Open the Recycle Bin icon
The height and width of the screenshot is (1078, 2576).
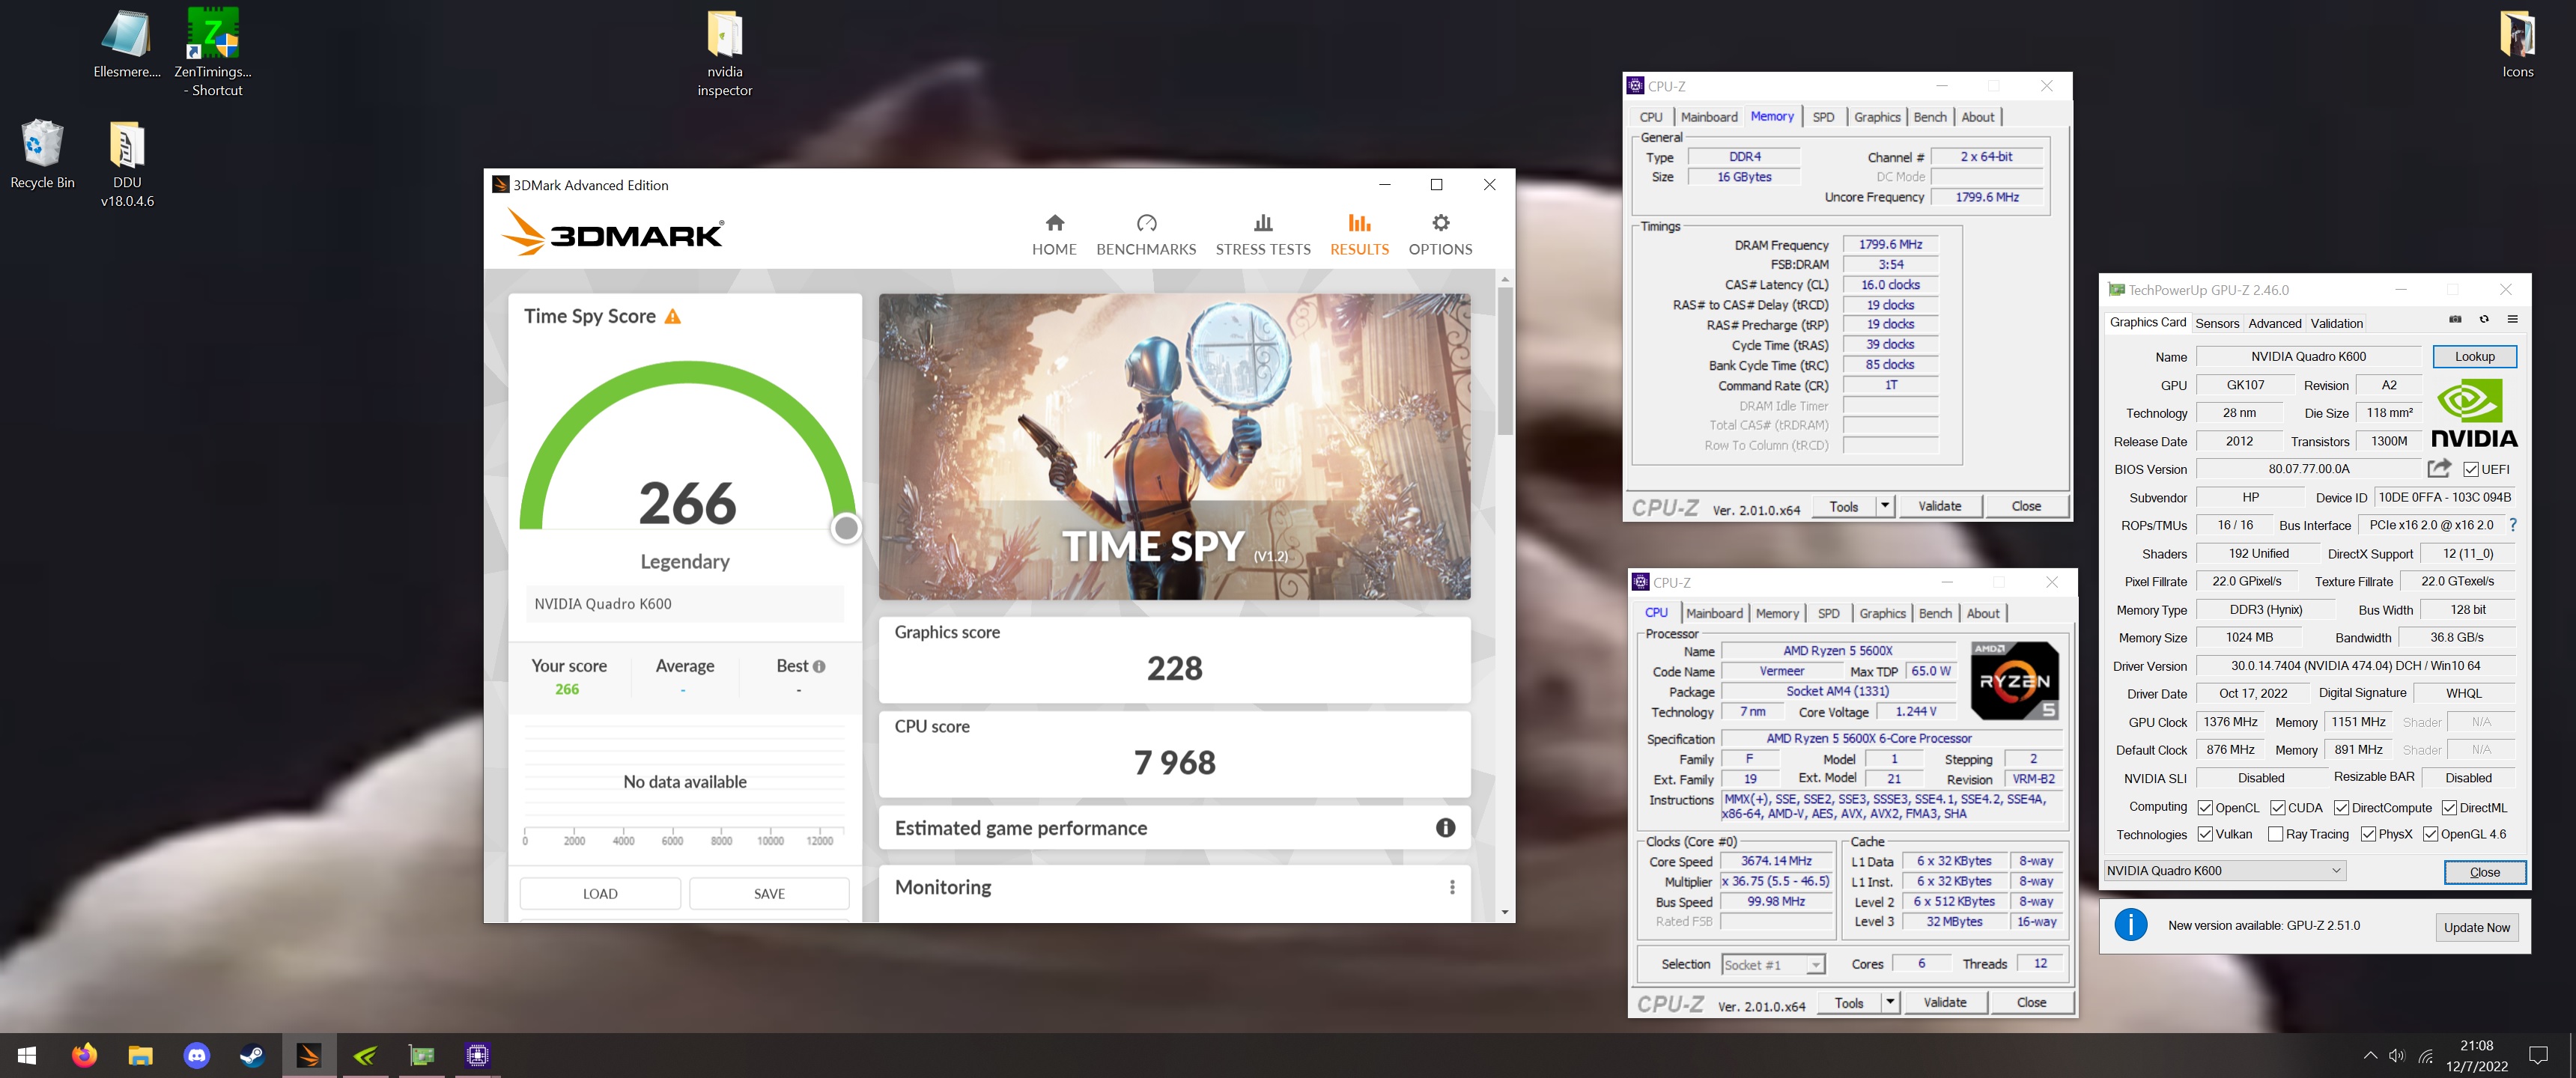[x=42, y=155]
